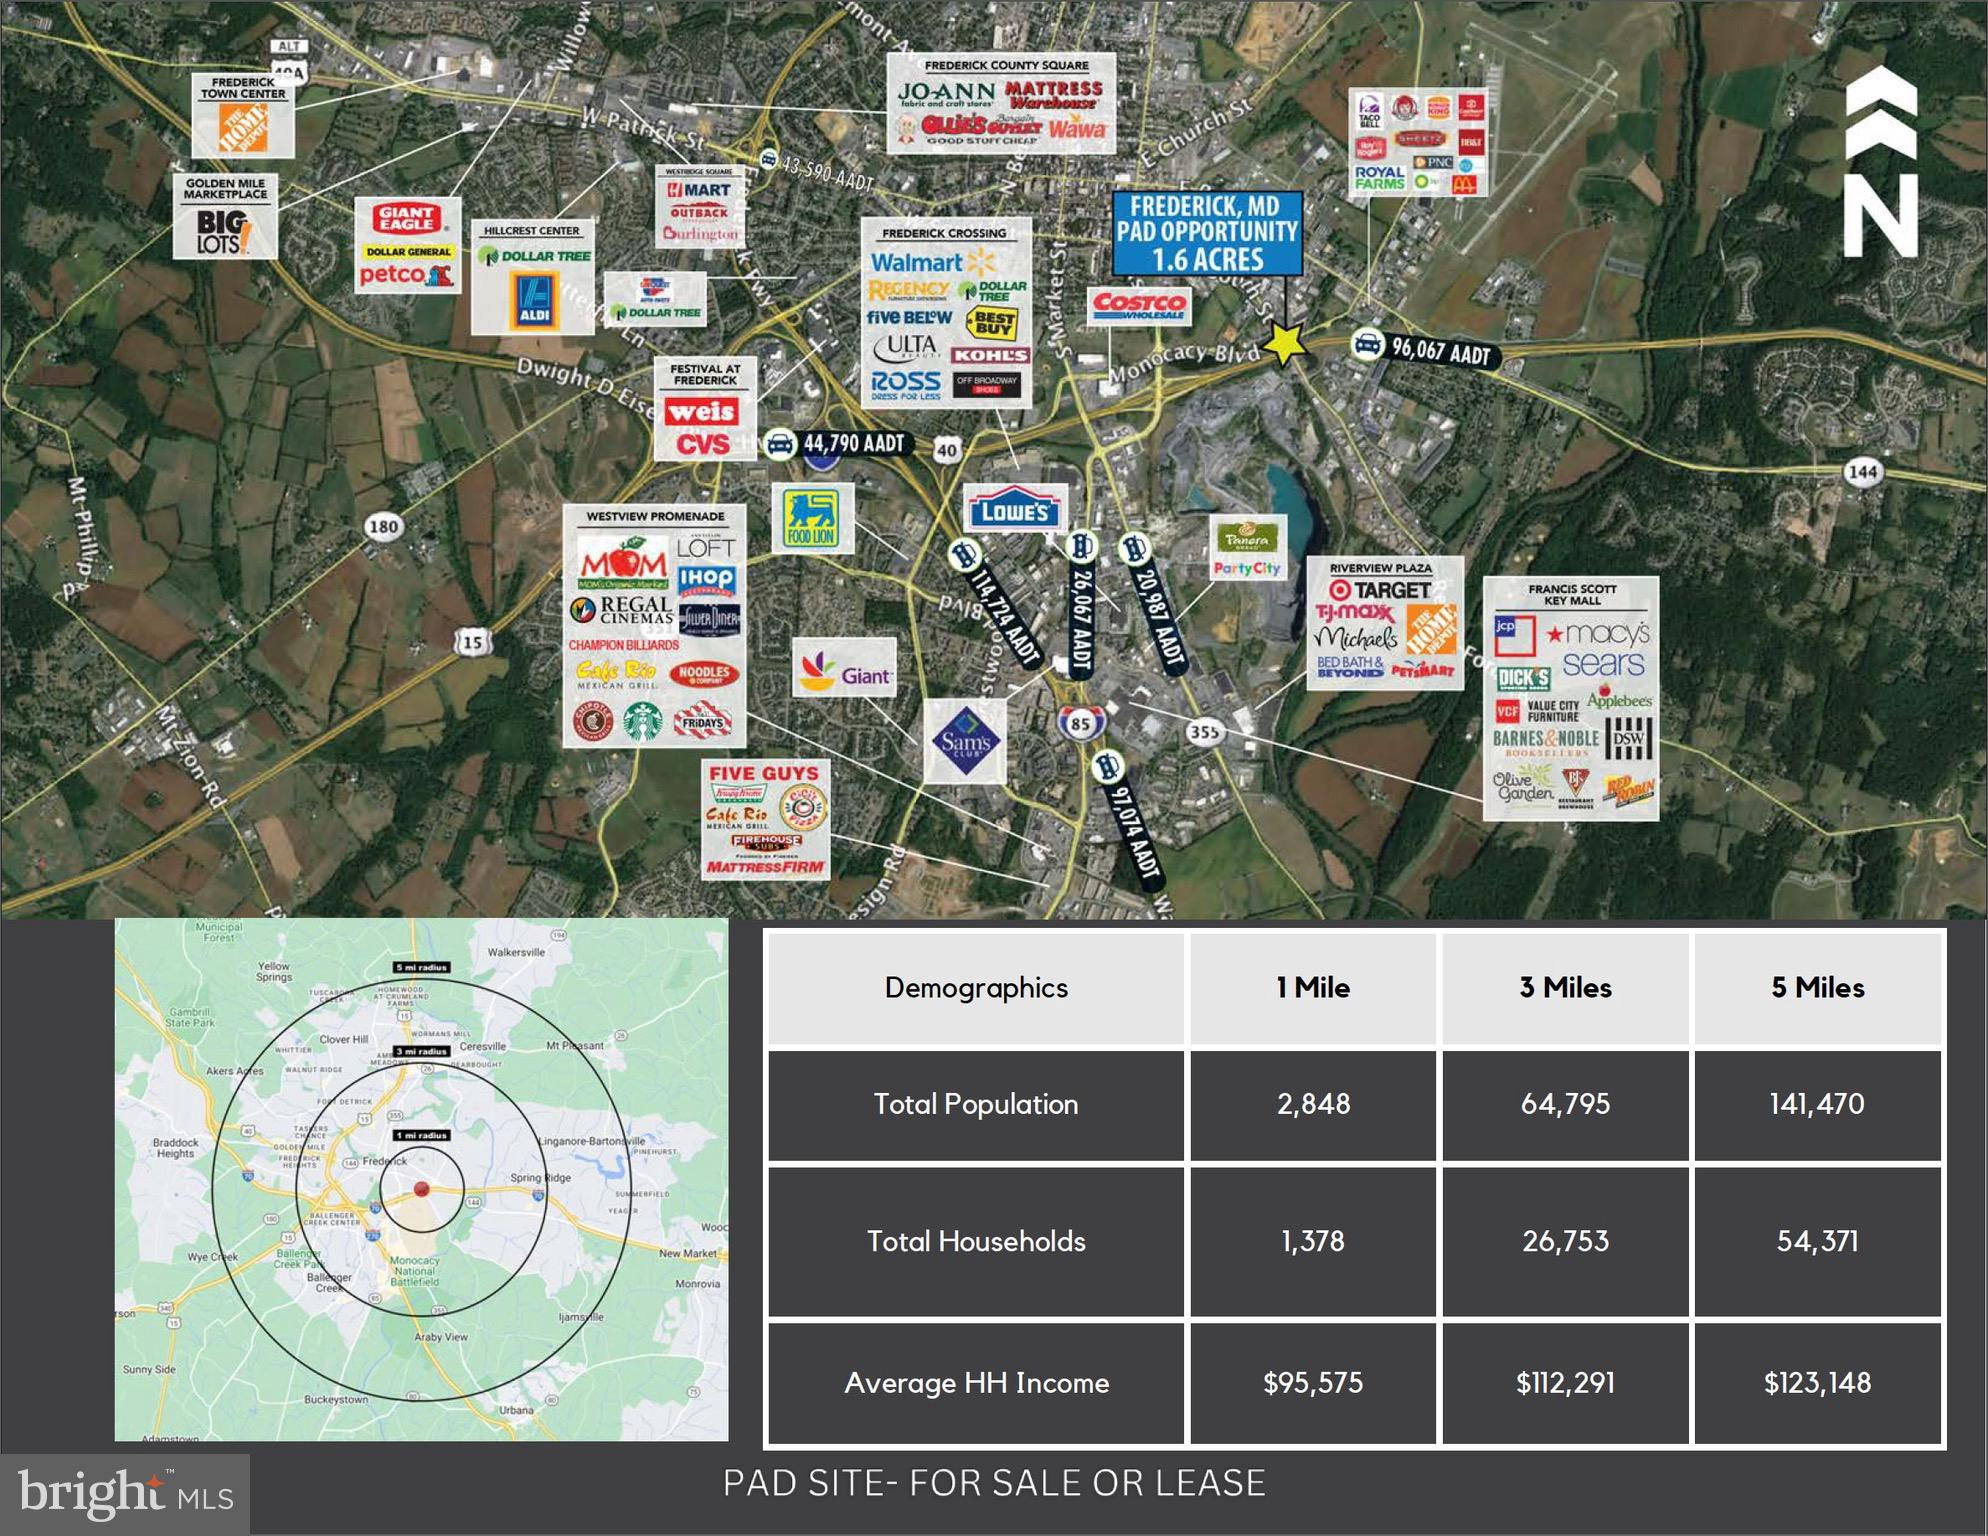
Task: Select the 5 Miles column header
Action: (x=1817, y=988)
